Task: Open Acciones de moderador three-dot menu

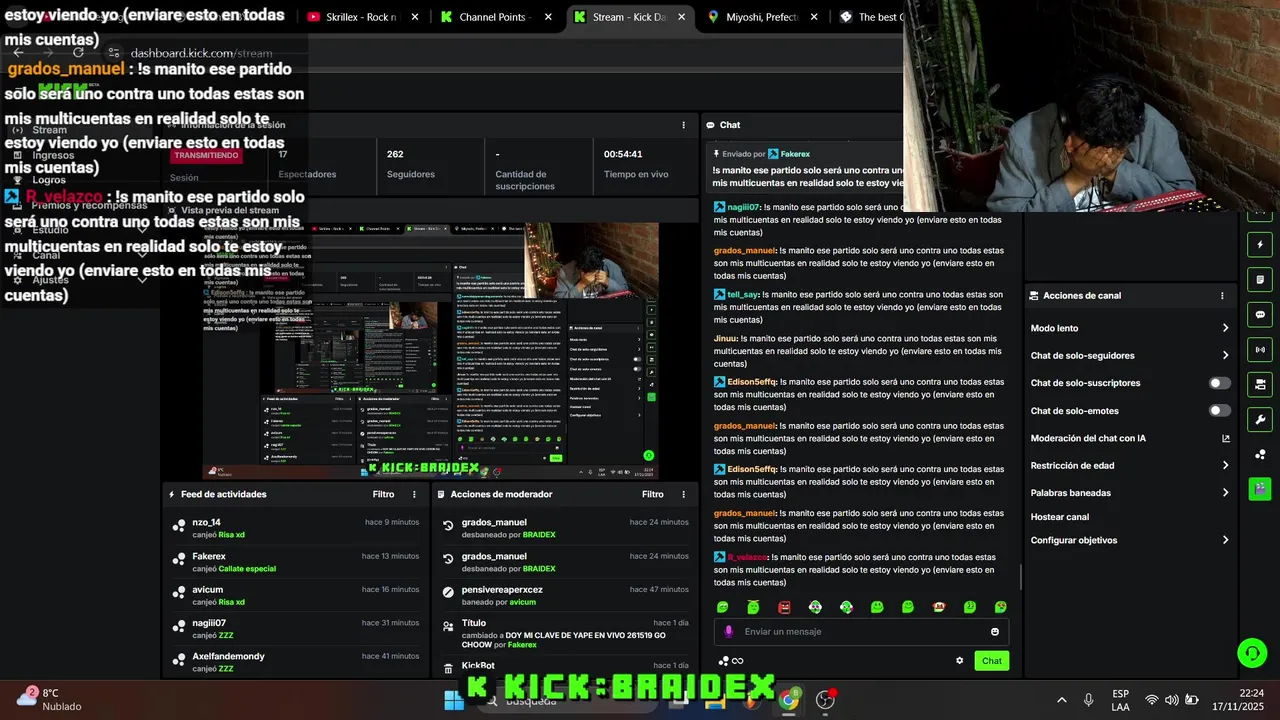Action: tap(684, 494)
